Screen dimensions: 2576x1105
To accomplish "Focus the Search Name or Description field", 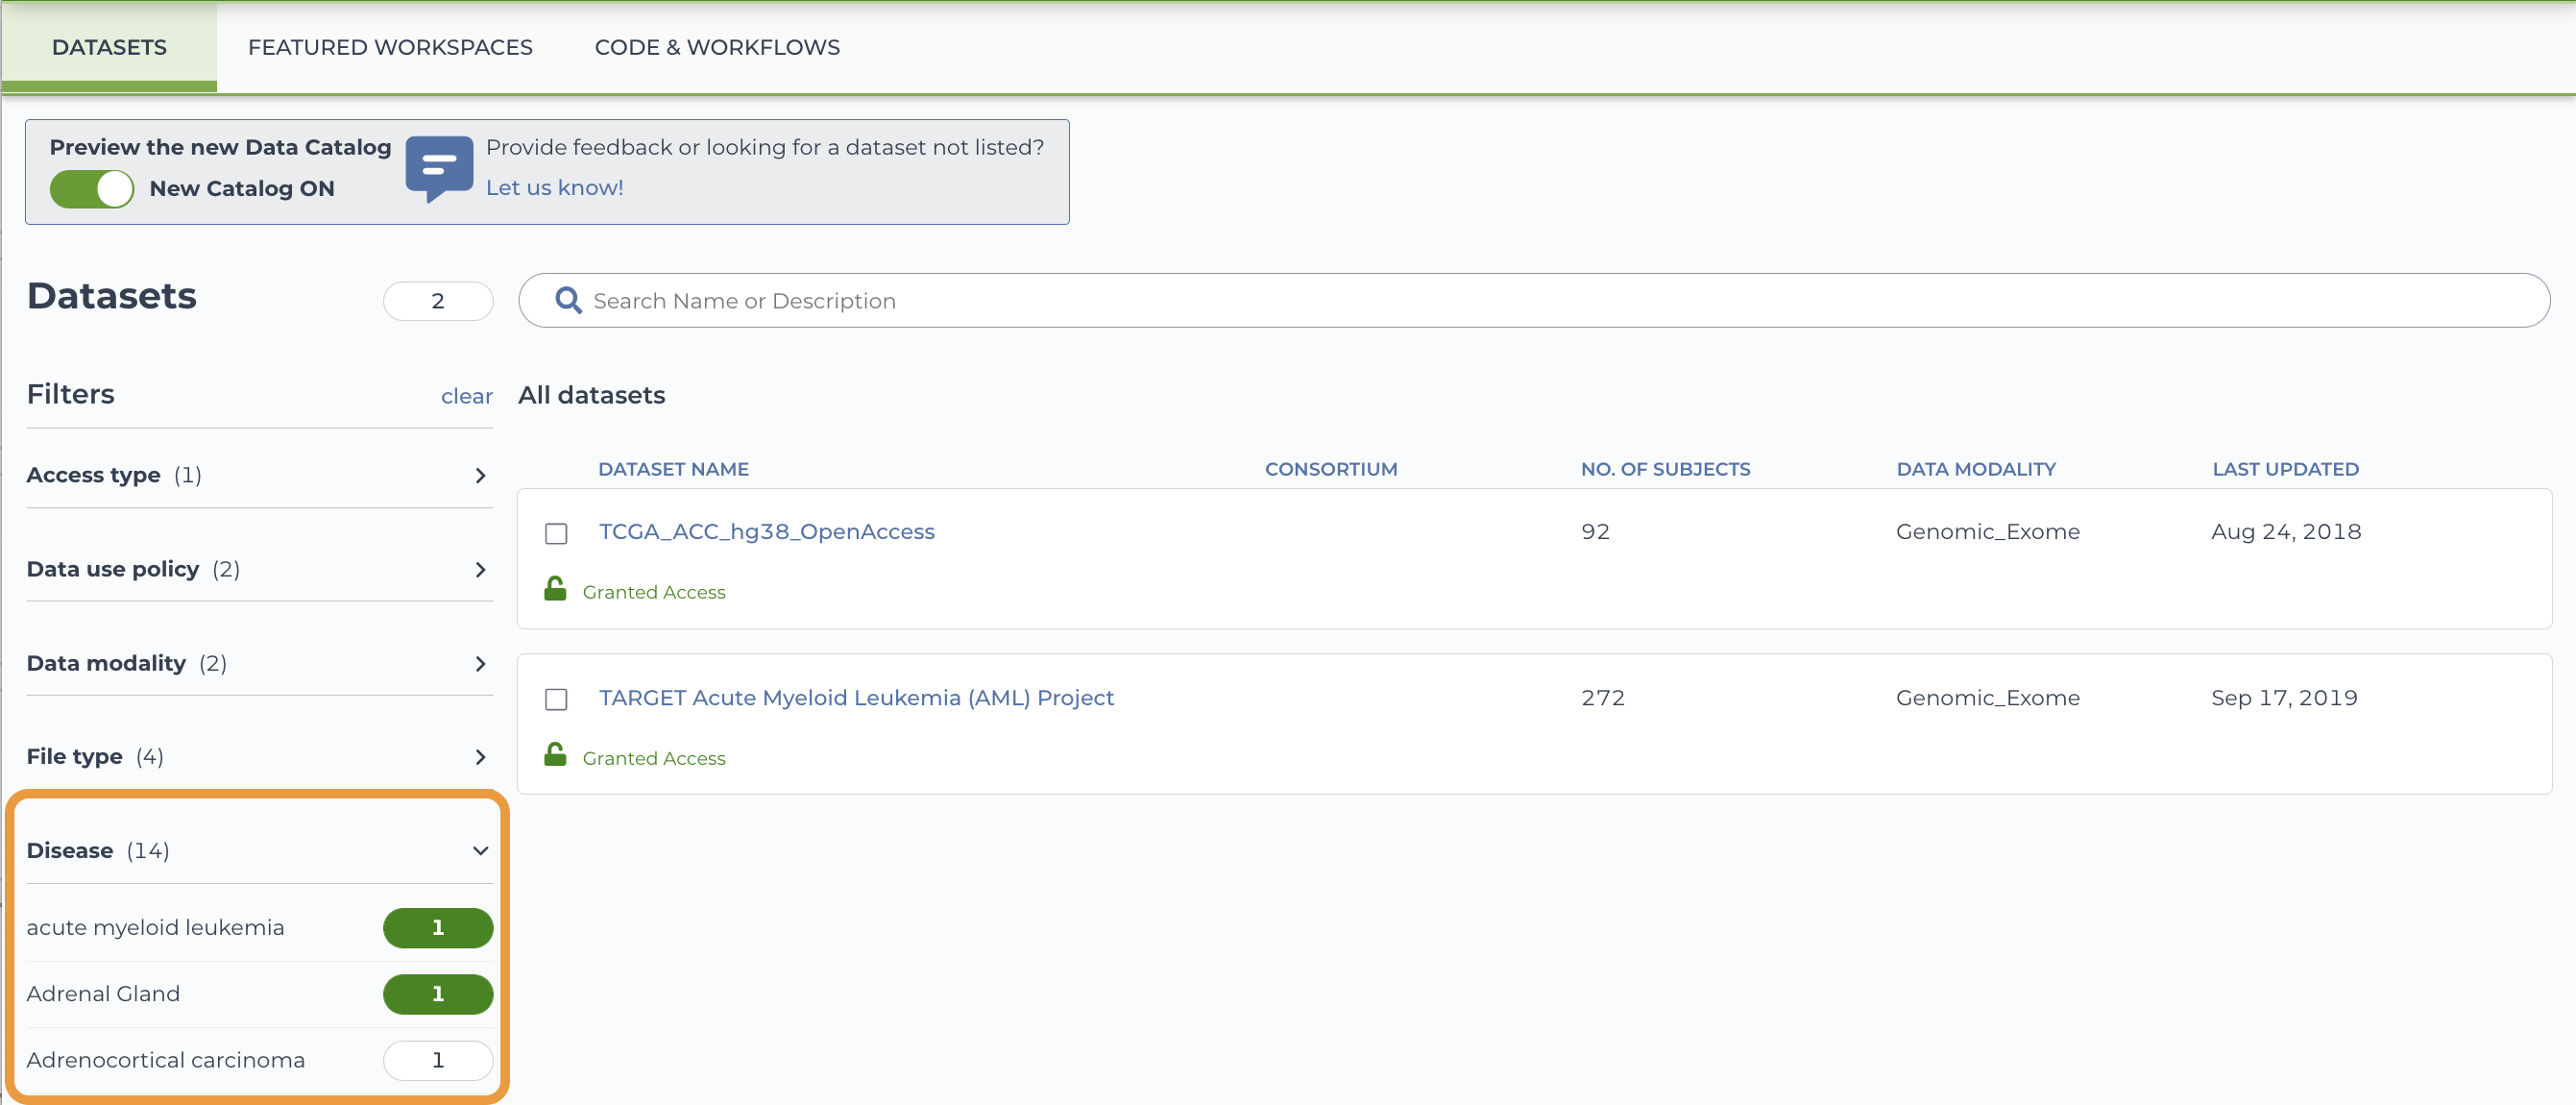I will coord(1534,300).
